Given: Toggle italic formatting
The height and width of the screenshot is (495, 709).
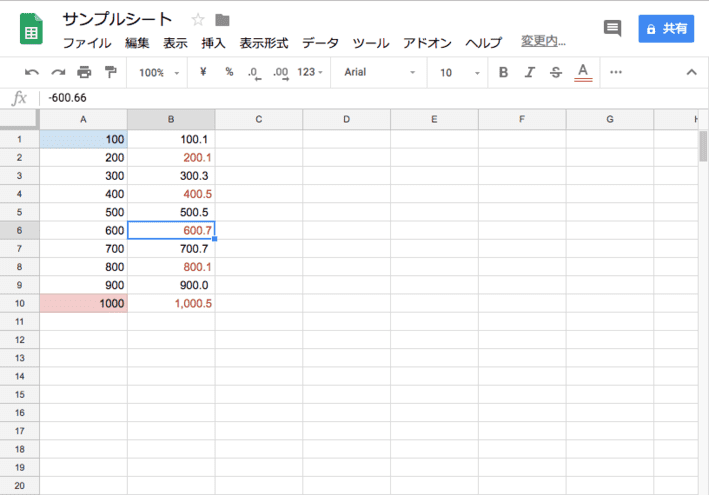Looking at the screenshot, I should 529,72.
